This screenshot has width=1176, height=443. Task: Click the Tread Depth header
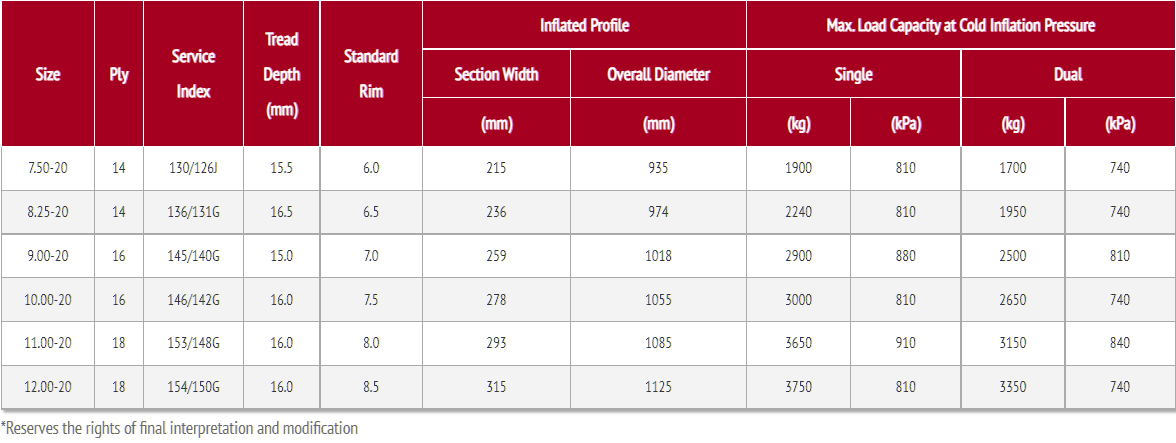282,74
